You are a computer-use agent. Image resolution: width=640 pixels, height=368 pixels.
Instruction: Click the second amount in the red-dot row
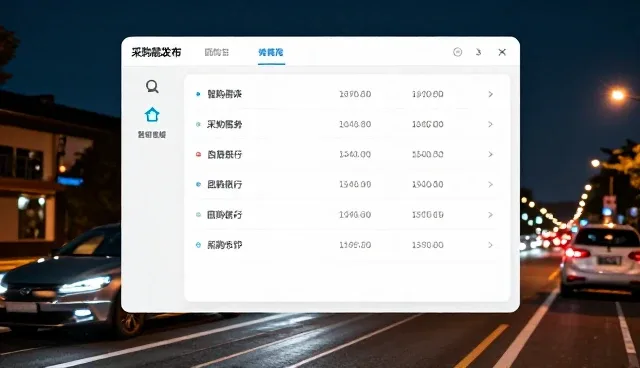point(427,154)
